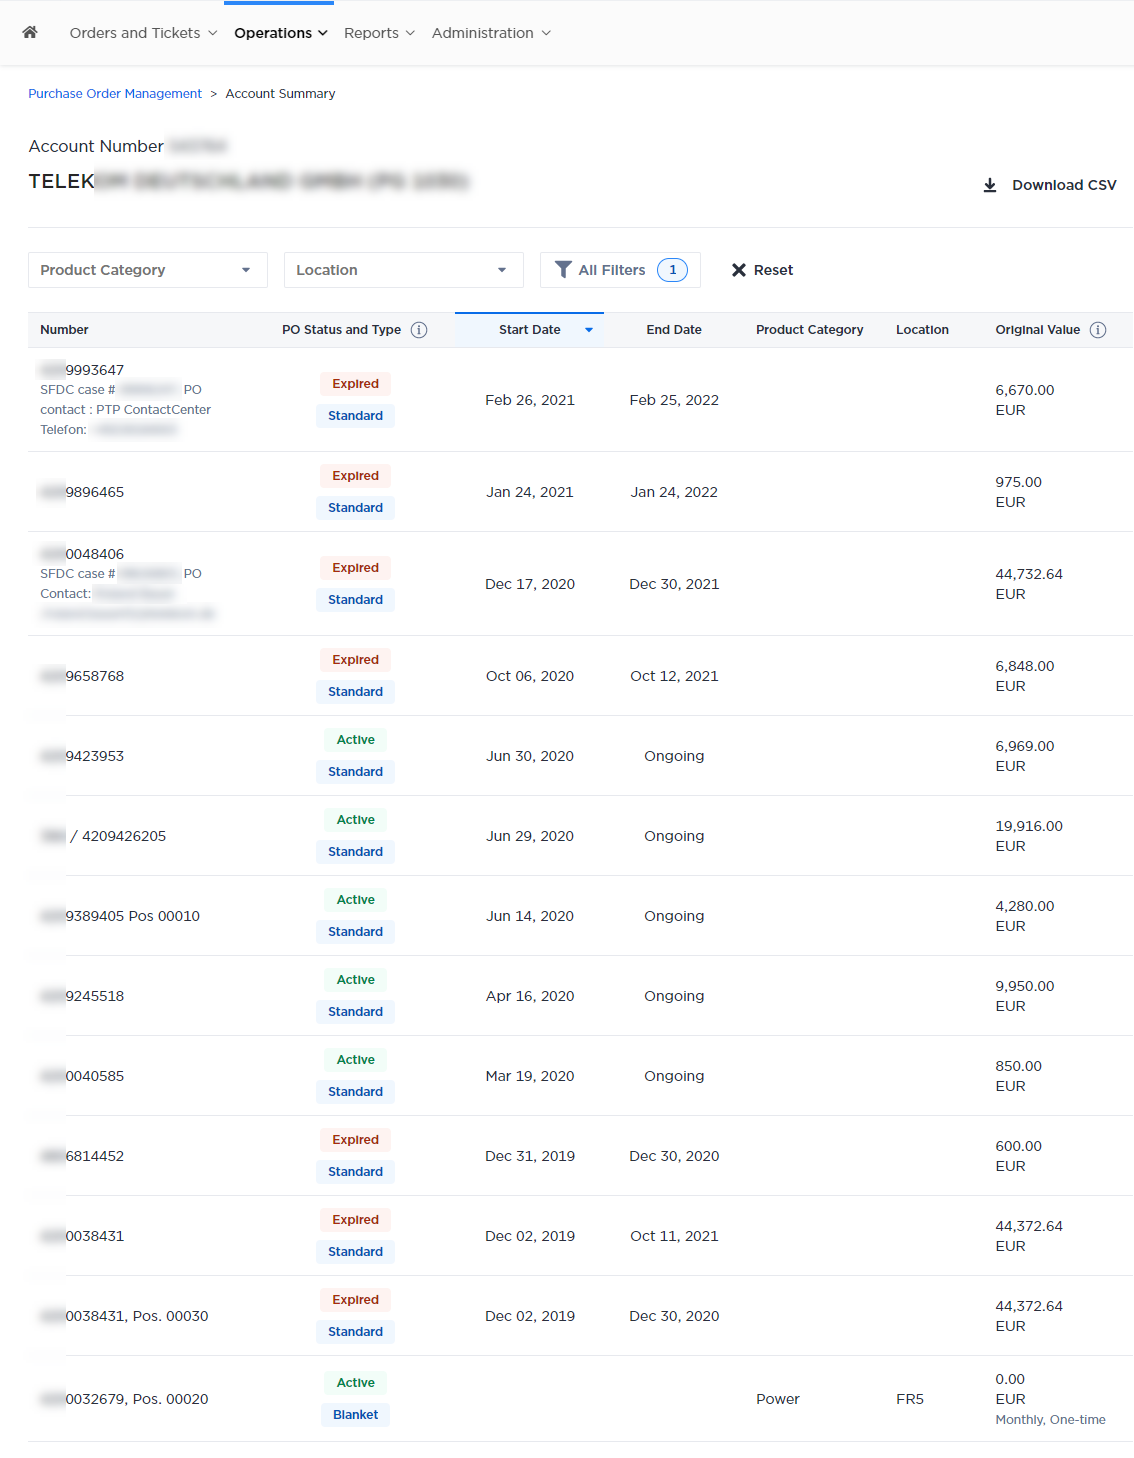This screenshot has width=1134, height=1458.
Task: Select purchase order ending 9993647
Action: [82, 370]
